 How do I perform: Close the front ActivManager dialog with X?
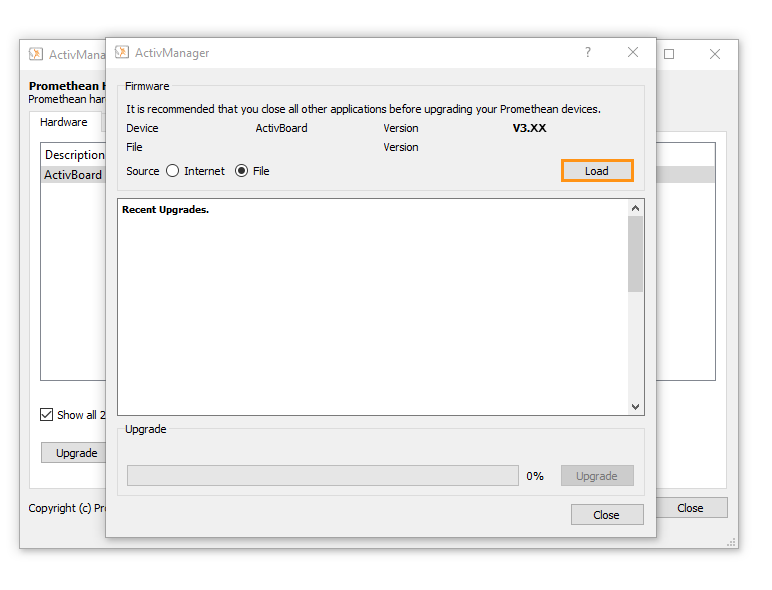(633, 52)
